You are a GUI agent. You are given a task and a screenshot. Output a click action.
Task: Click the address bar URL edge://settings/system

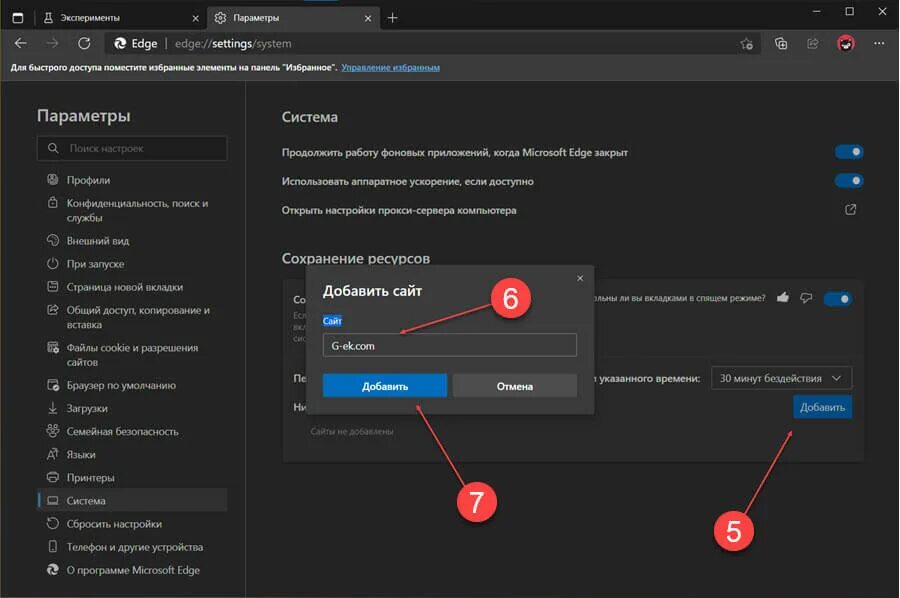point(232,44)
